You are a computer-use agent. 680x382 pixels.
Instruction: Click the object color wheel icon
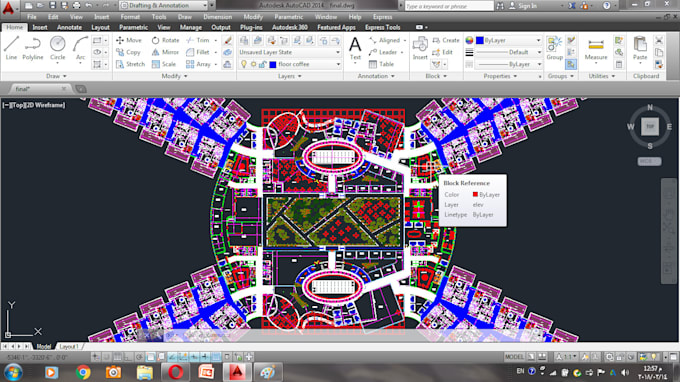[x=469, y=40]
